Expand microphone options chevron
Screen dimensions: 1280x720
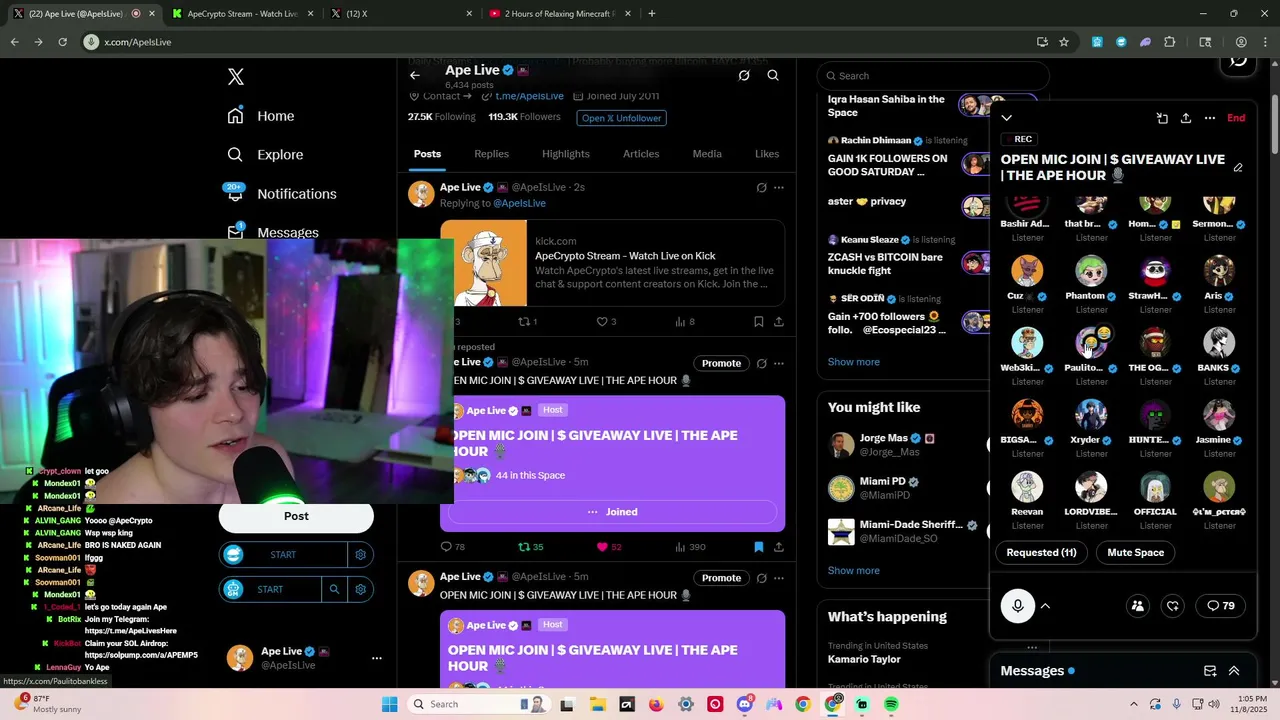[x=1045, y=606]
